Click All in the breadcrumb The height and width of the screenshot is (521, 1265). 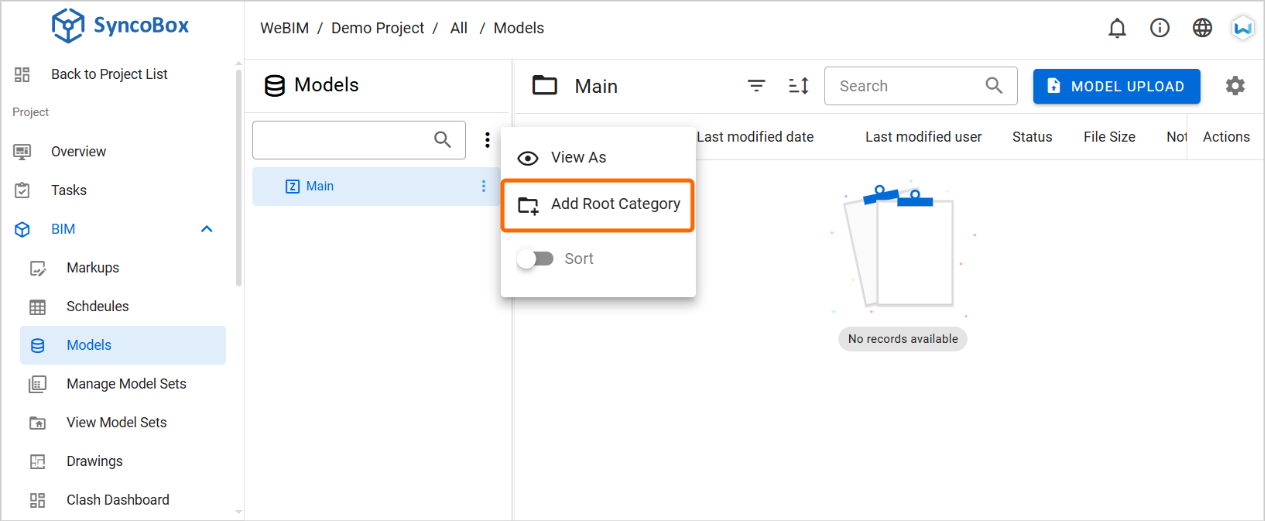point(459,28)
